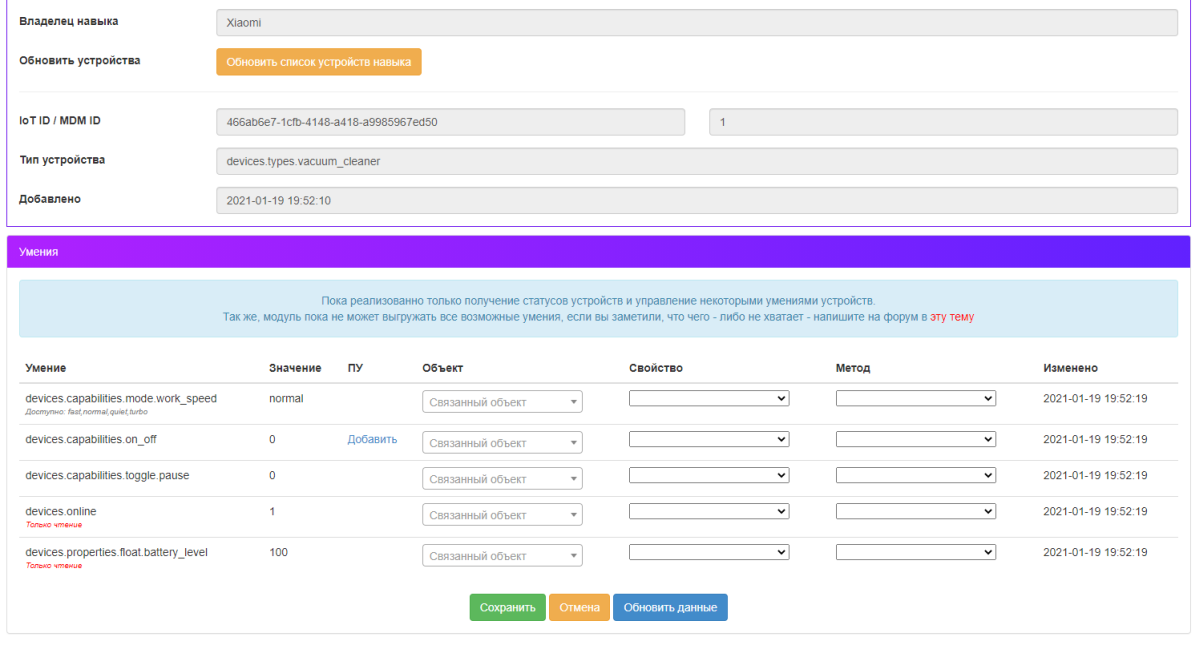The height and width of the screenshot is (645, 1200).
Task: Open Метод dropdown for devices.online row
Action: [915, 511]
